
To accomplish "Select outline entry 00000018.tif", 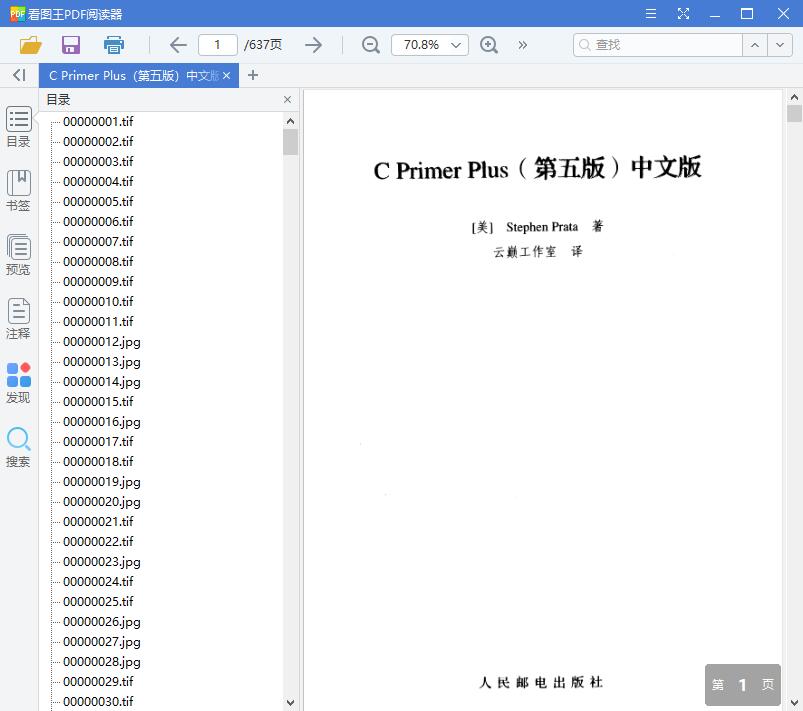I will 98,461.
